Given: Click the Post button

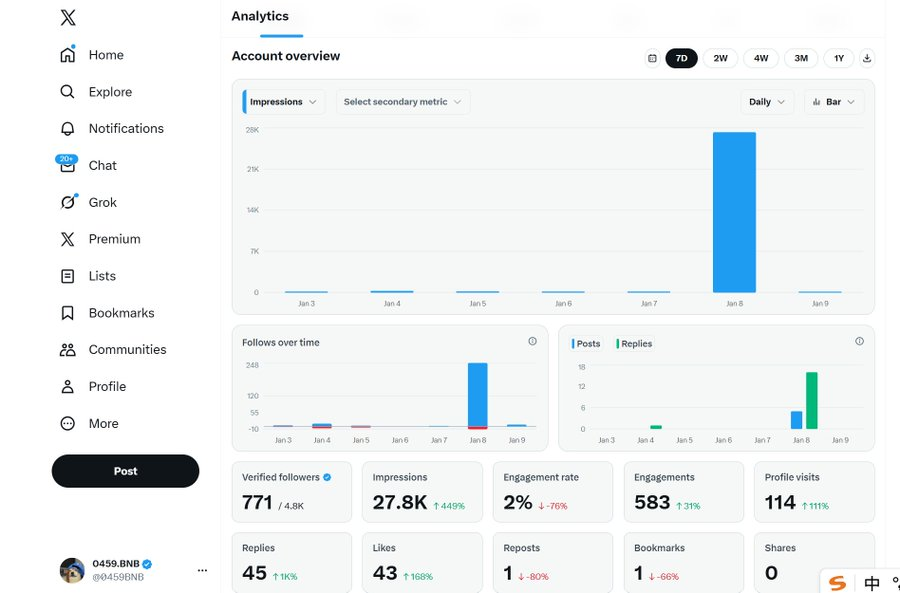Looking at the screenshot, I should click(x=125, y=471).
